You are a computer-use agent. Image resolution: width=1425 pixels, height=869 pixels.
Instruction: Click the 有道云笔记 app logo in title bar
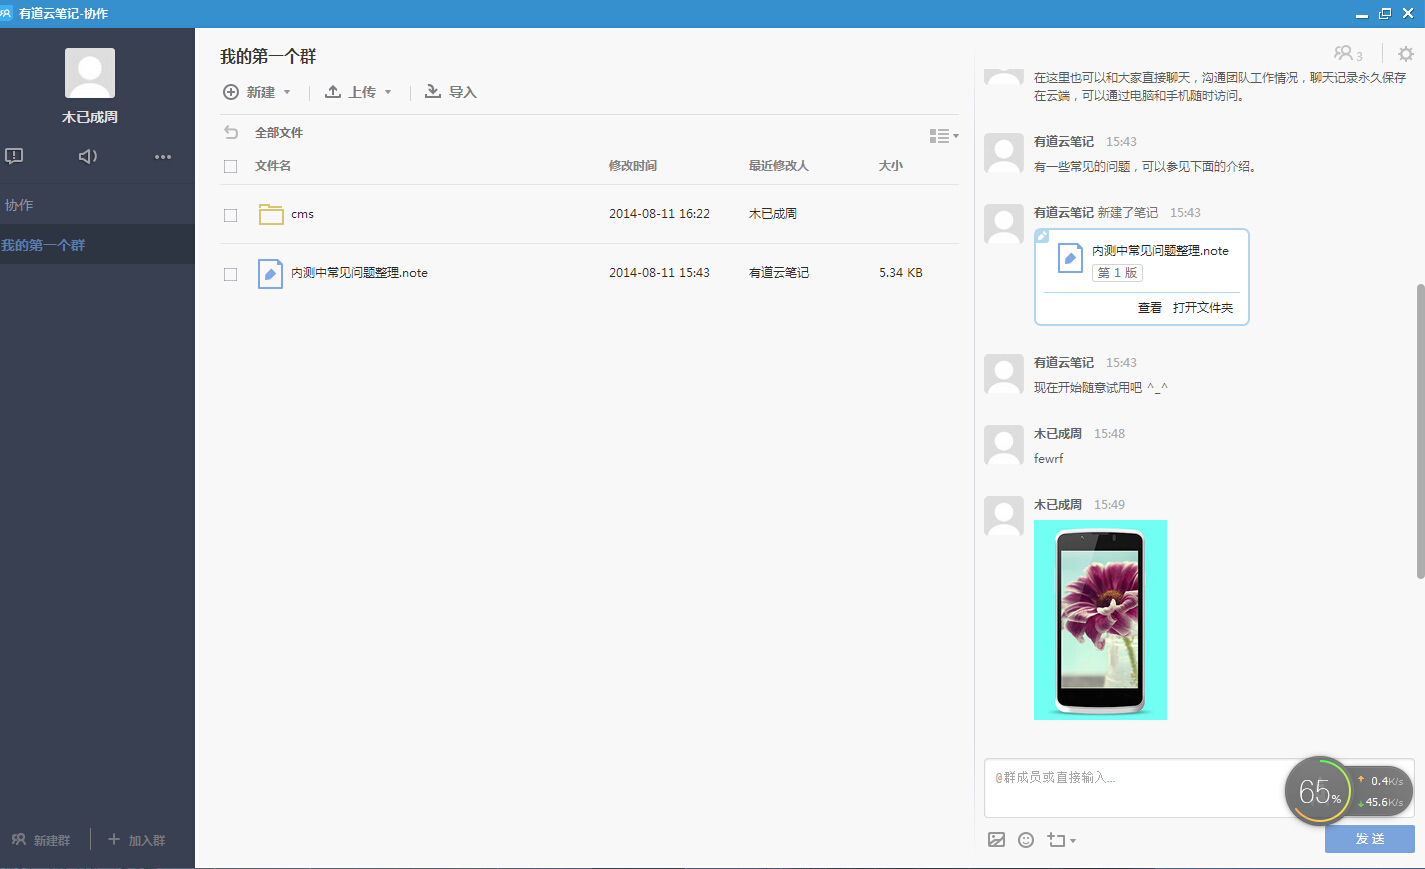[7, 13]
